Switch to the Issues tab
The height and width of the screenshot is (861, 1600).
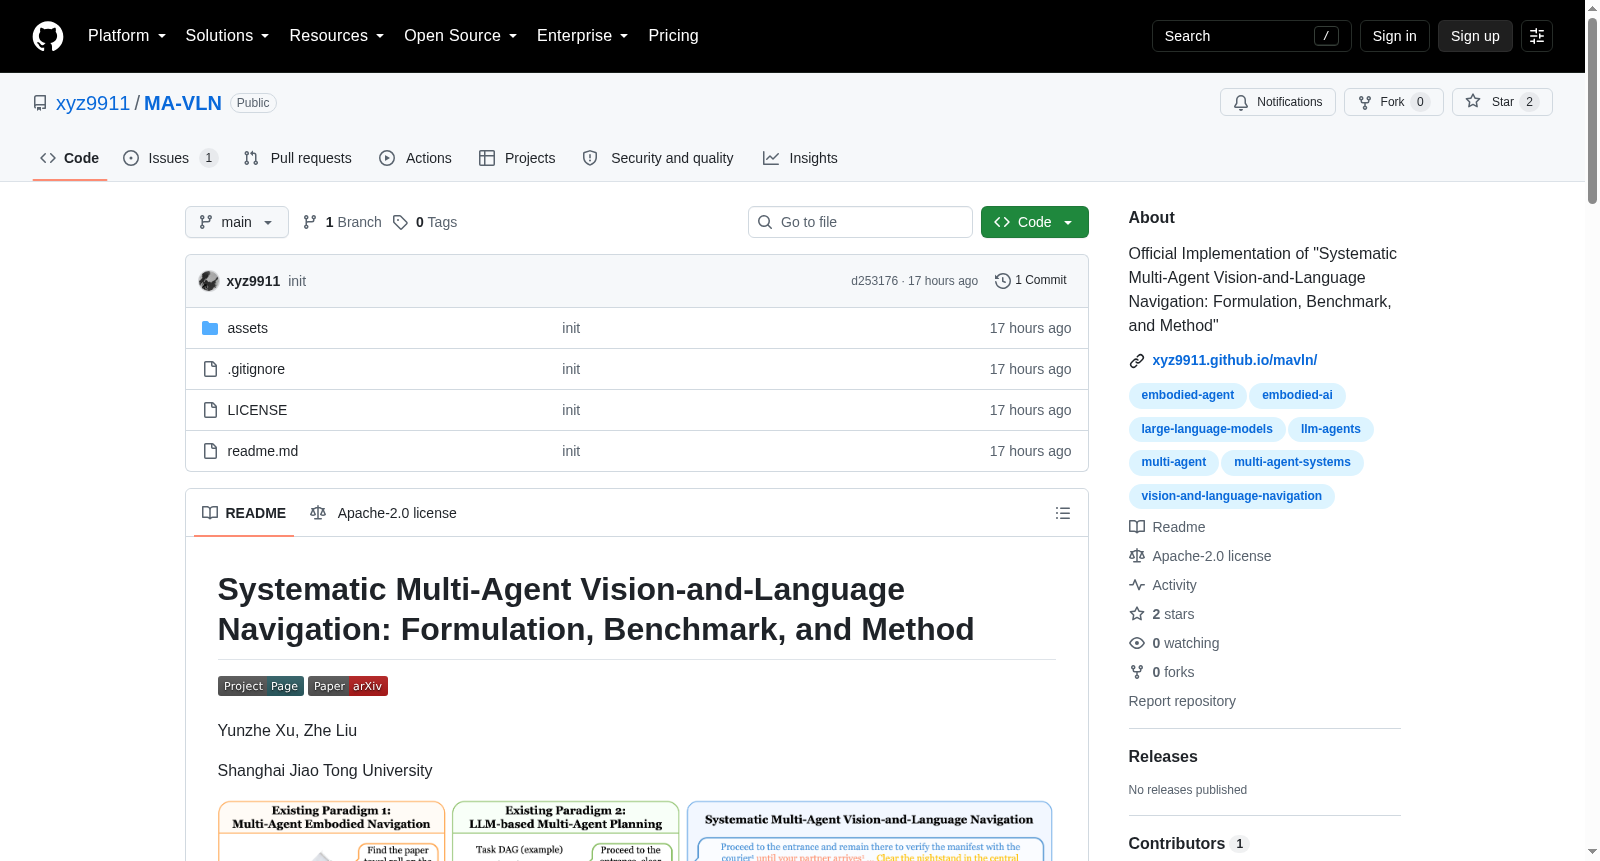(170, 158)
